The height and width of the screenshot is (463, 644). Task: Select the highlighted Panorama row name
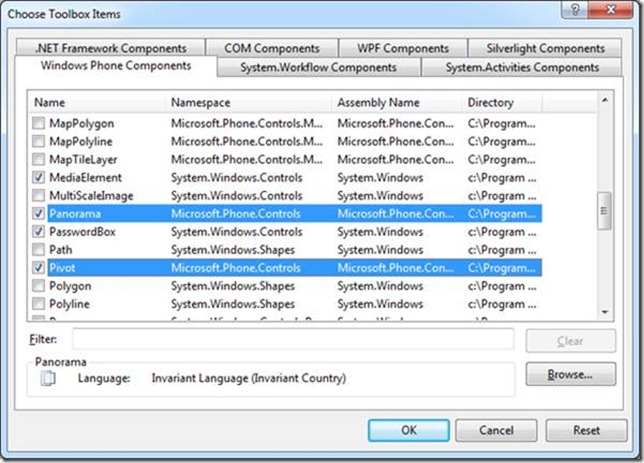[75, 214]
